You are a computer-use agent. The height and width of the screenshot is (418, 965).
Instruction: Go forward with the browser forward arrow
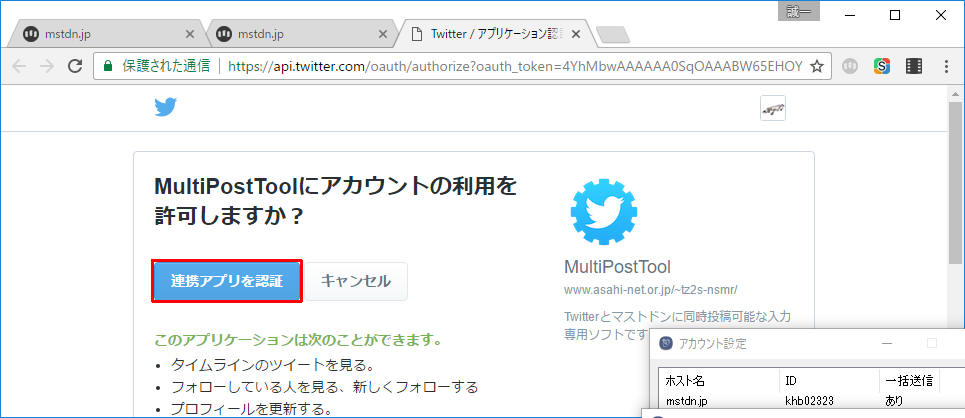pyautogui.click(x=47, y=66)
